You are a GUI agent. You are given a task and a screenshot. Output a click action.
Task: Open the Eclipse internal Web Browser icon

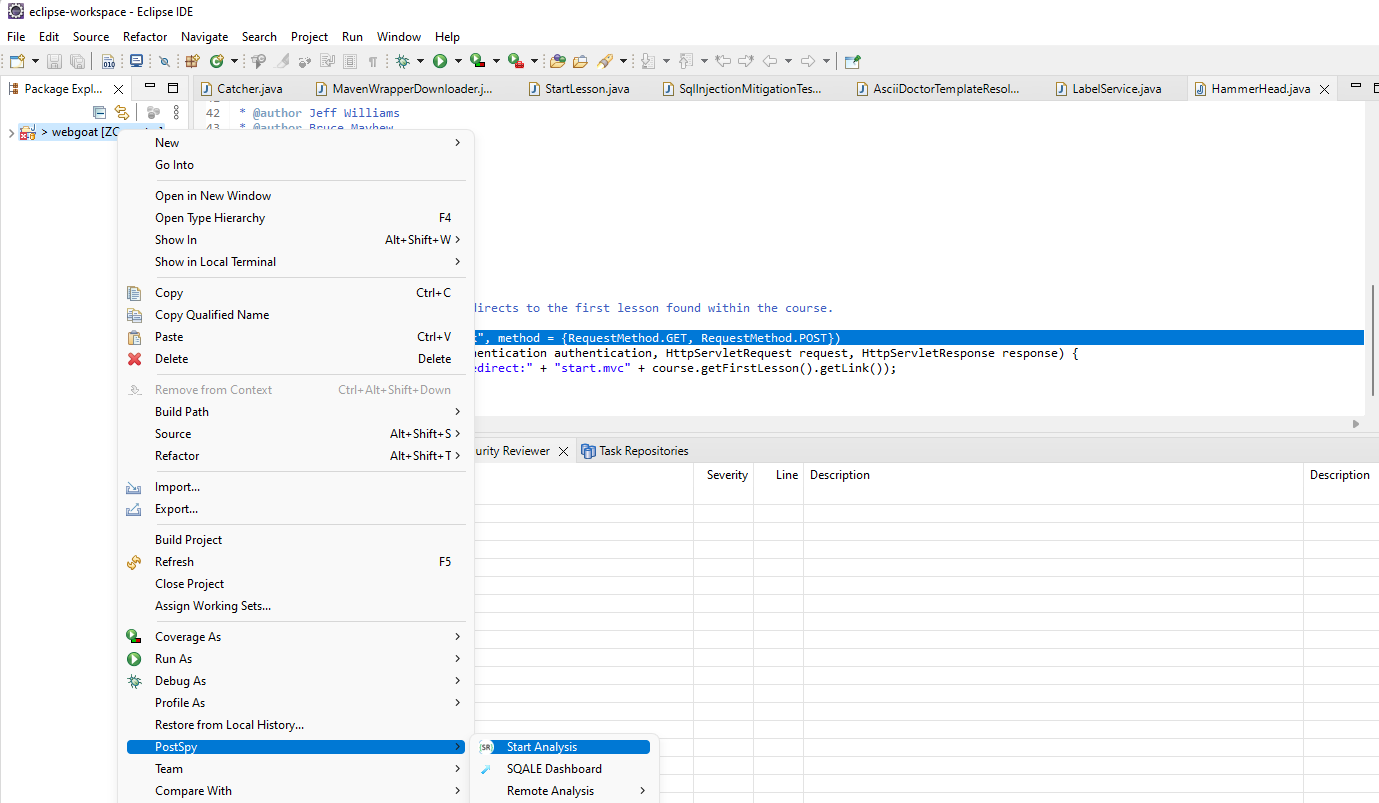(137, 61)
